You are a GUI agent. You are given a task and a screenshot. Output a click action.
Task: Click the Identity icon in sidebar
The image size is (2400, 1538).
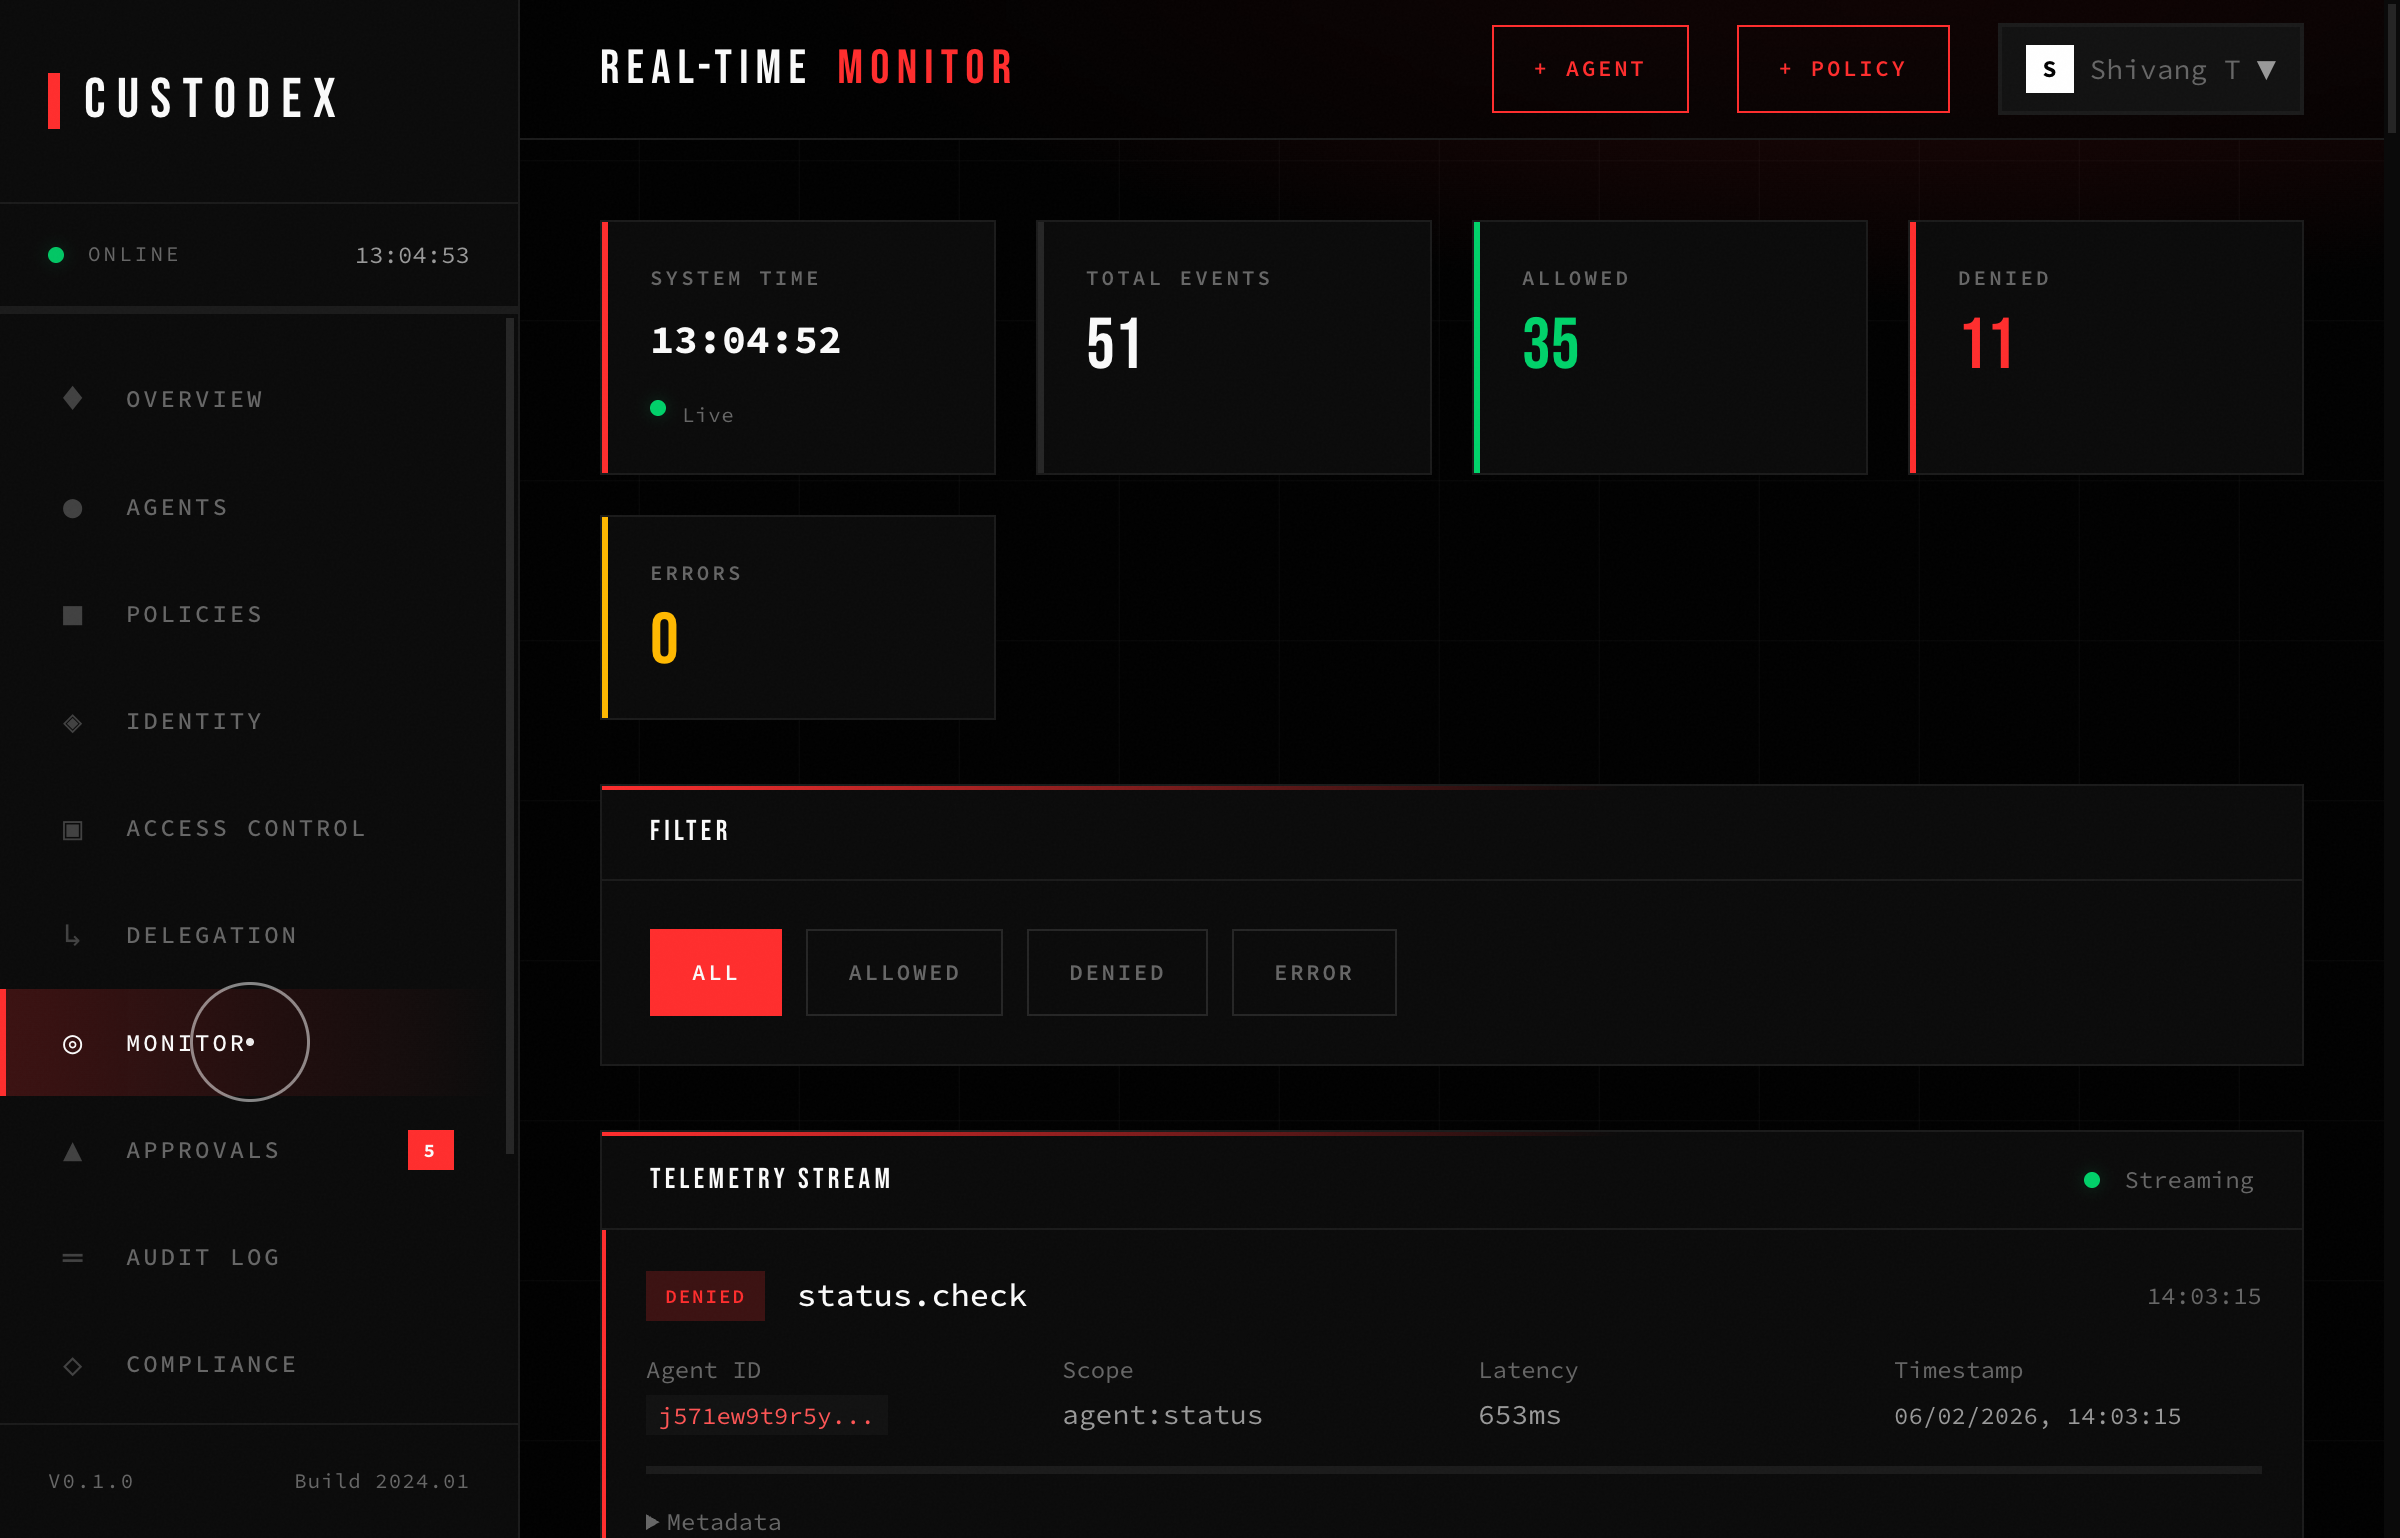(x=71, y=721)
